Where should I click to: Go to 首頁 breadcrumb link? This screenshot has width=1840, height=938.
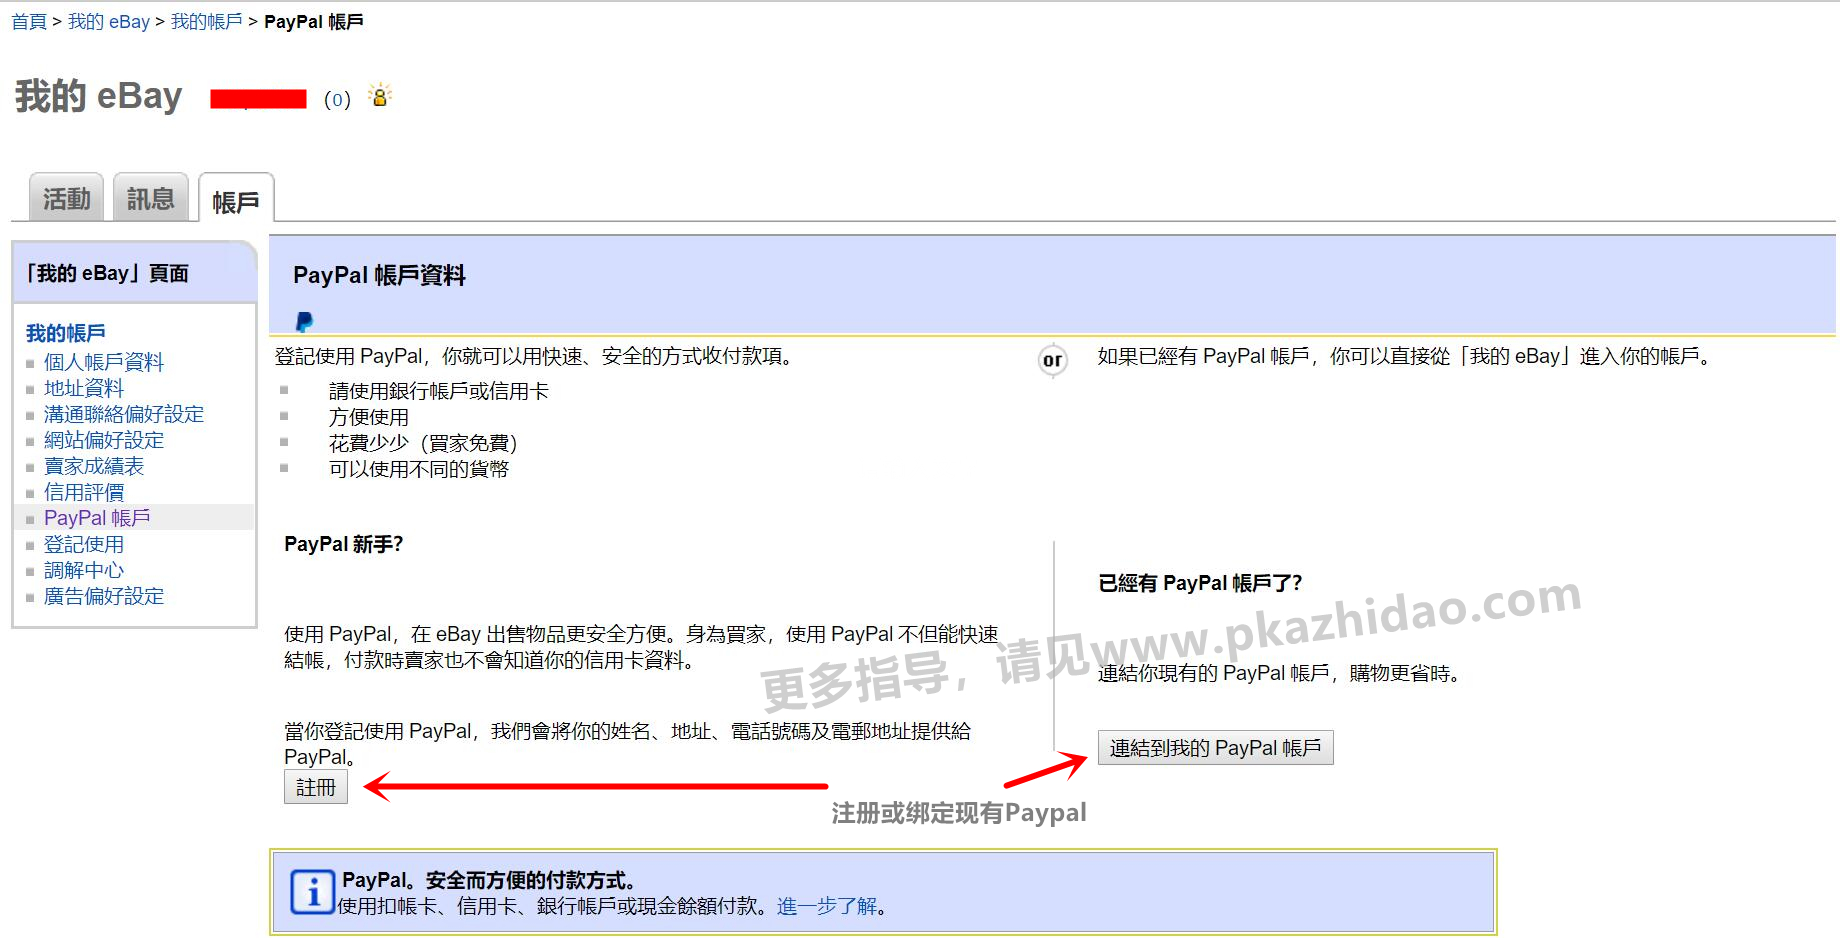[x=29, y=22]
